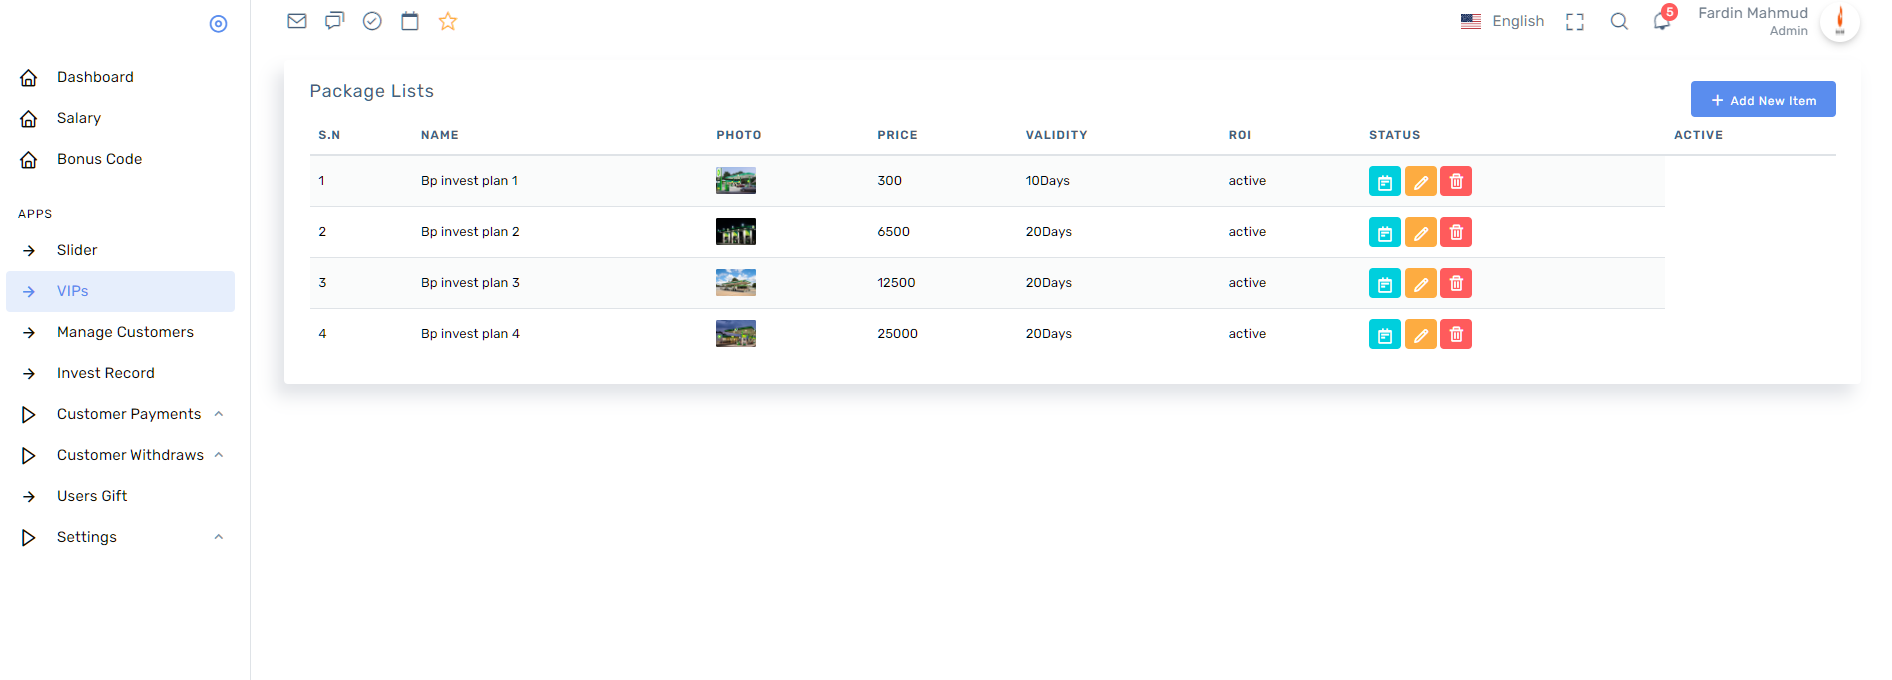1892x680 pixels.
Task: Open the mail envelope icon in top bar
Action: click(297, 21)
